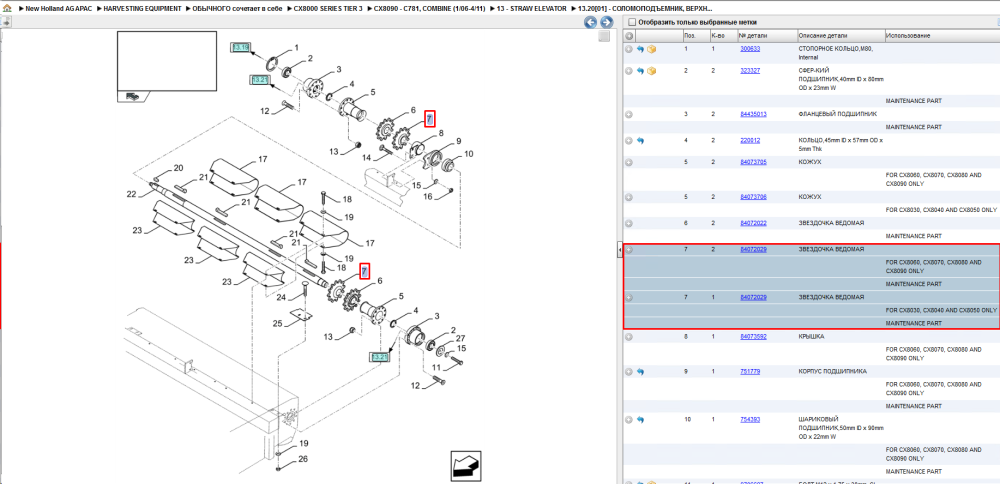This screenshot has width=1000, height=484.
Task: Open part number link 84073706
Action: (x=753, y=196)
